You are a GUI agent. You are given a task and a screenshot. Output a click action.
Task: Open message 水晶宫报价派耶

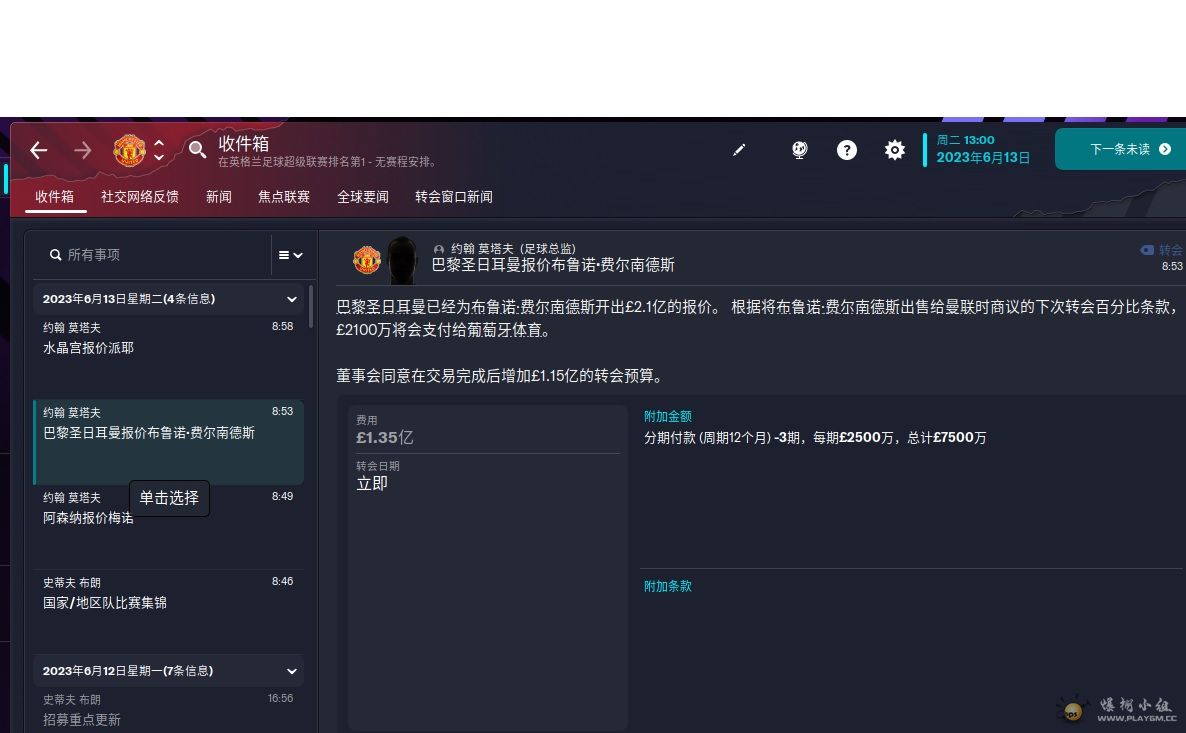click(x=169, y=357)
